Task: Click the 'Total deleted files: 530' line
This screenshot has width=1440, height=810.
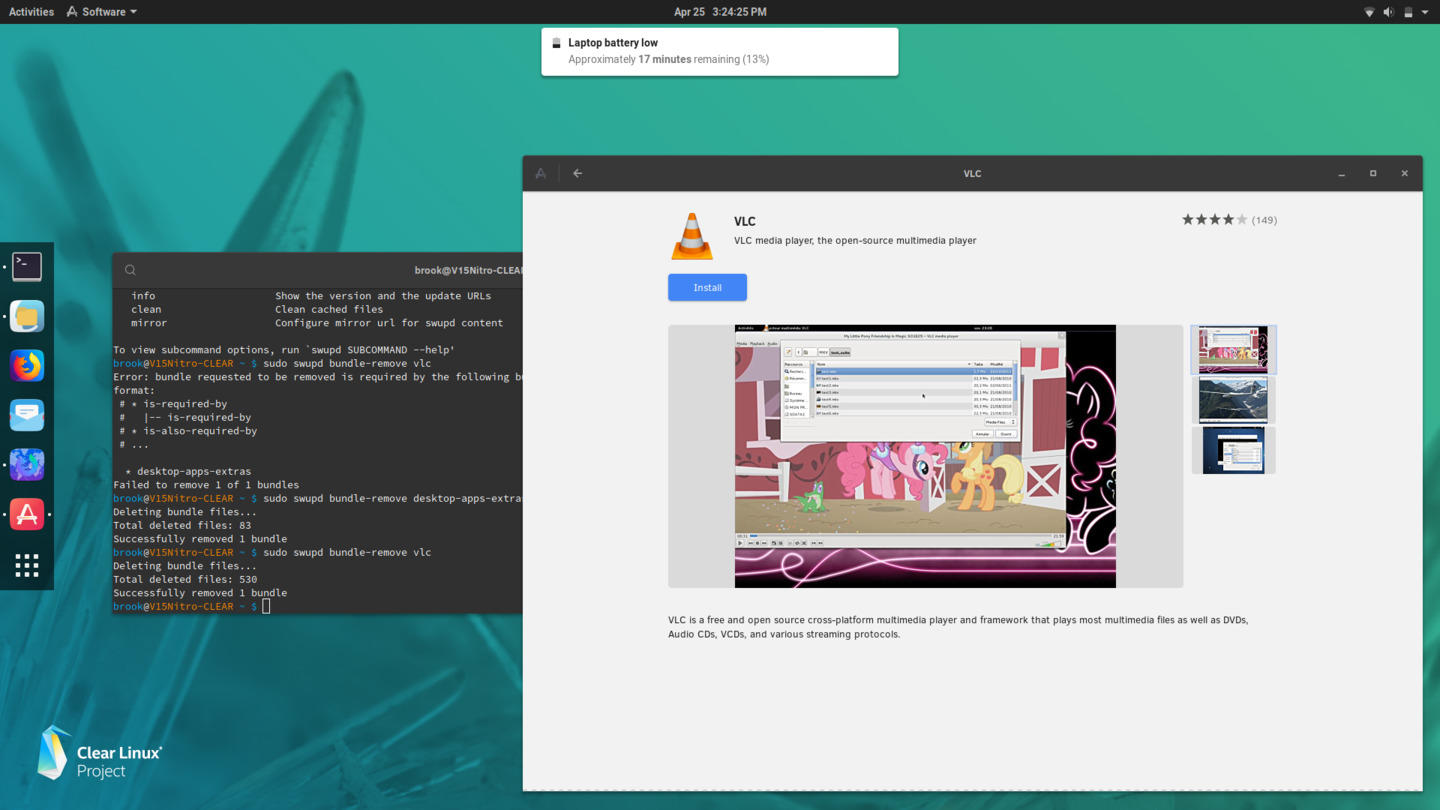Action: click(x=185, y=579)
